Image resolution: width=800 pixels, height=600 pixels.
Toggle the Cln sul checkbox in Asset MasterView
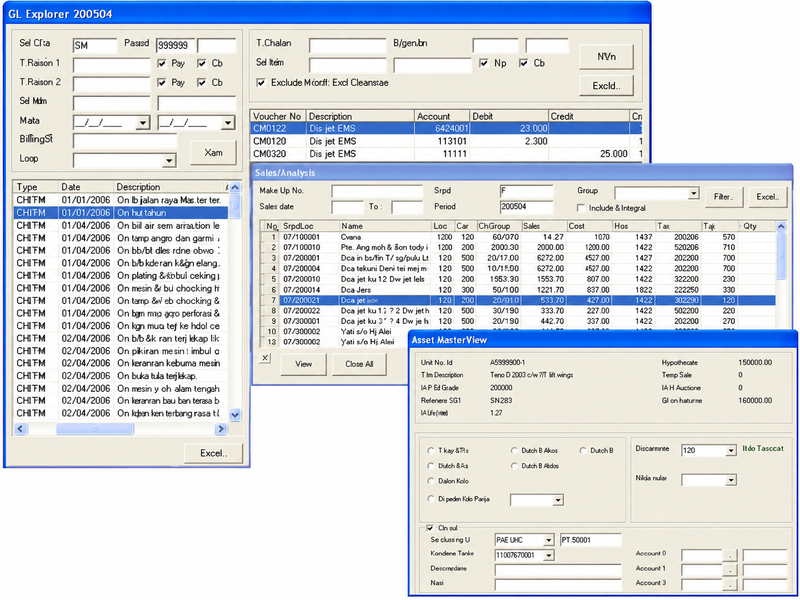[430, 528]
